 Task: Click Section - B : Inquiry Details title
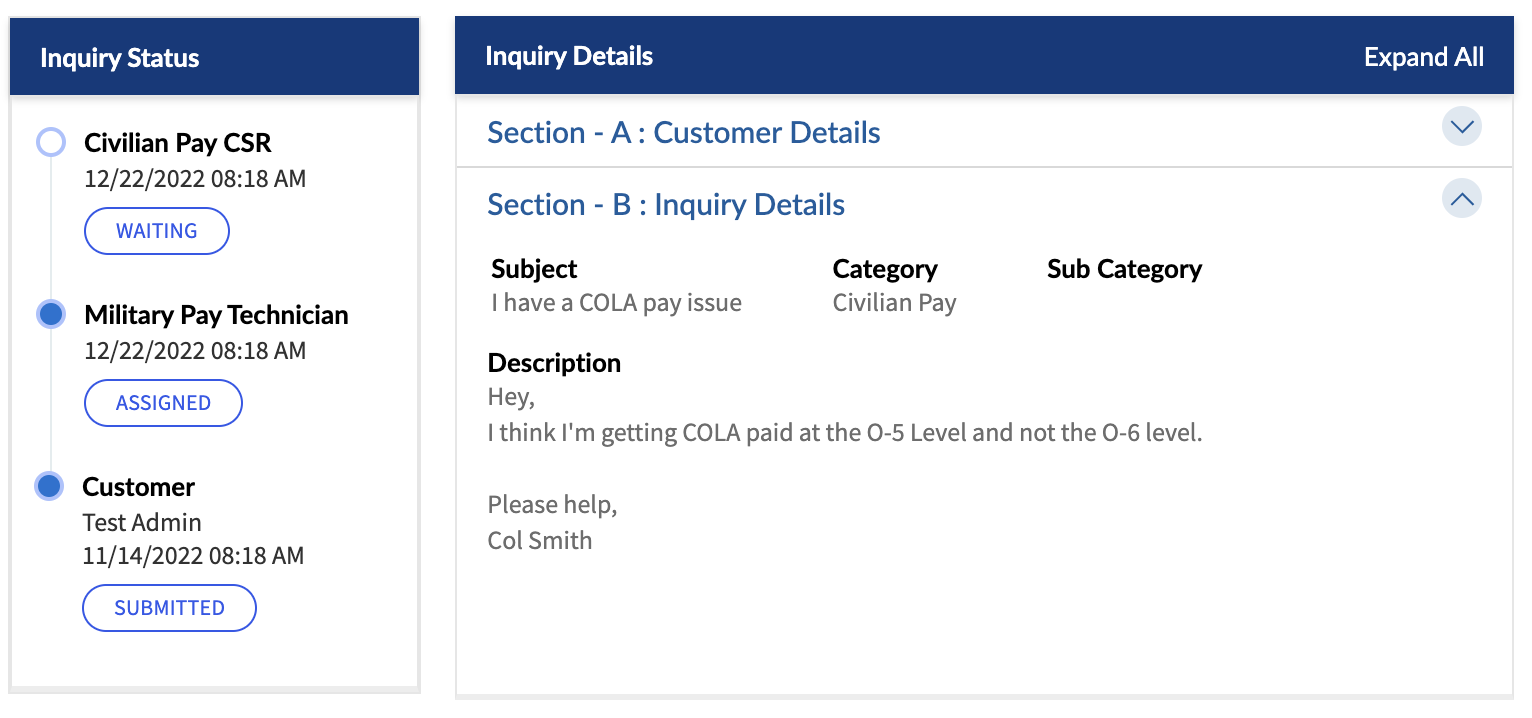click(x=665, y=205)
